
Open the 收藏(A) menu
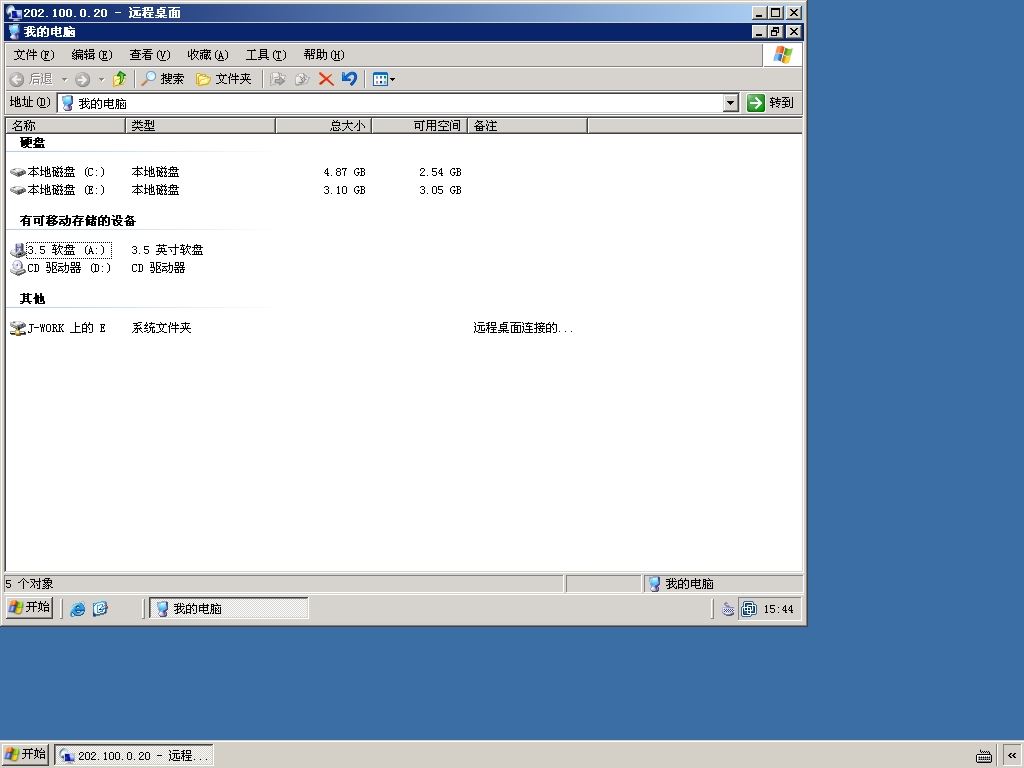coord(208,55)
